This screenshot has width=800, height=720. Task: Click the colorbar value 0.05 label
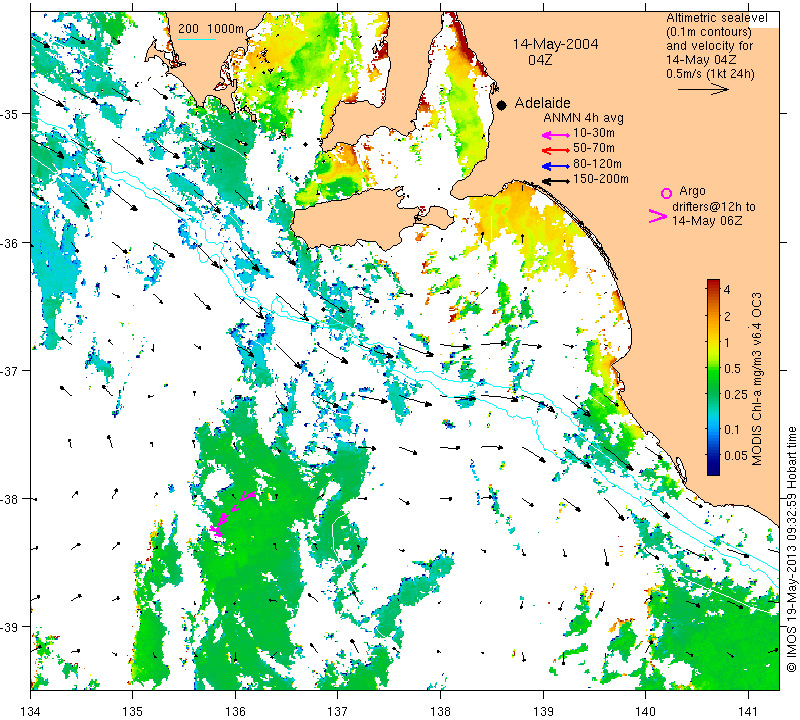[736, 456]
